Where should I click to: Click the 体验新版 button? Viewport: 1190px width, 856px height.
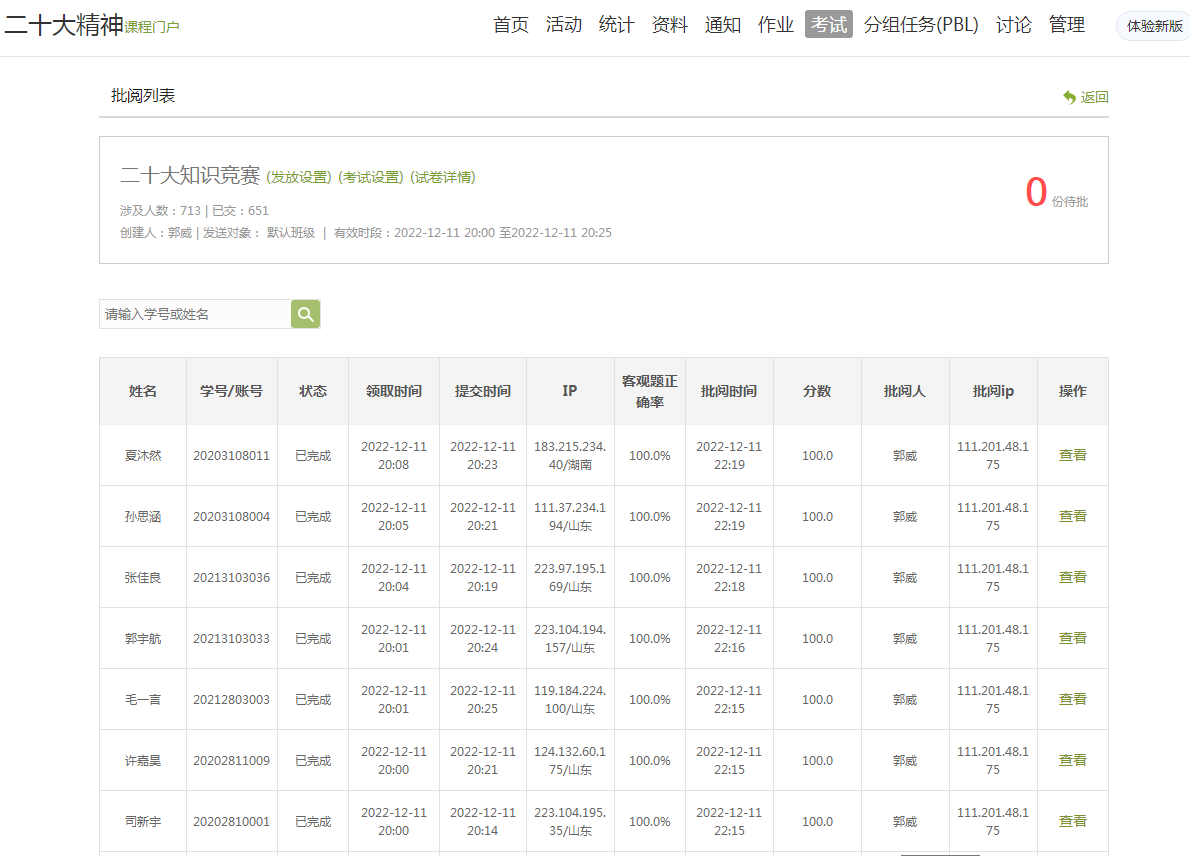pyautogui.click(x=1151, y=25)
